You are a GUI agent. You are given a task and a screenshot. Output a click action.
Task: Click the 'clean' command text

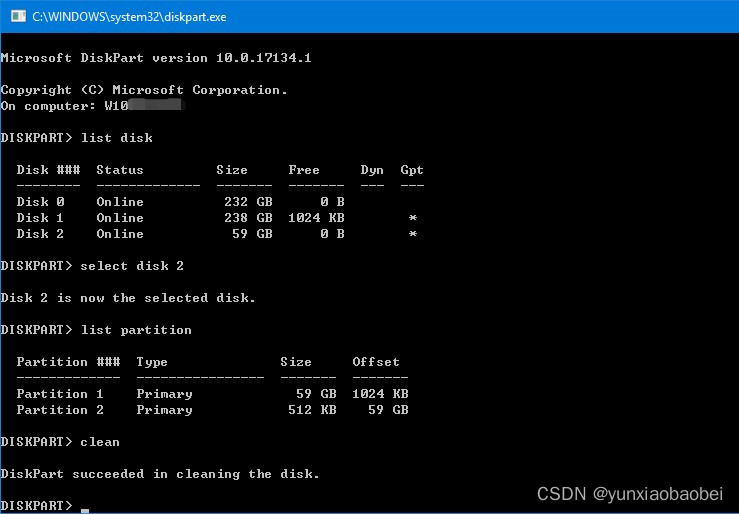point(100,442)
